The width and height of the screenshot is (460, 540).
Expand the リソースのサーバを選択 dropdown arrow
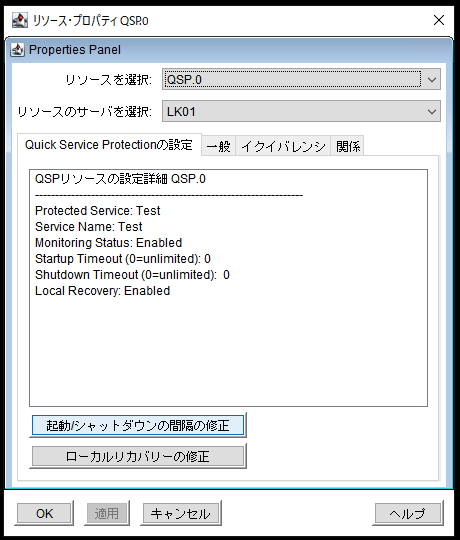(431, 112)
